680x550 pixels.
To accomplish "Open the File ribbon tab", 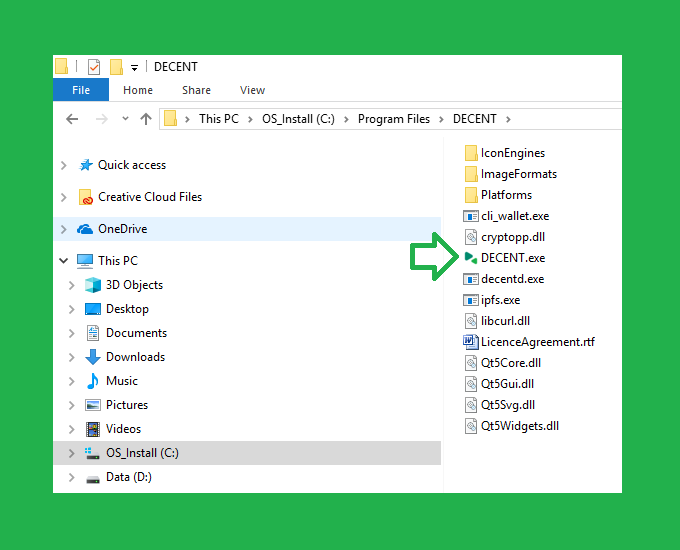I will [81, 90].
